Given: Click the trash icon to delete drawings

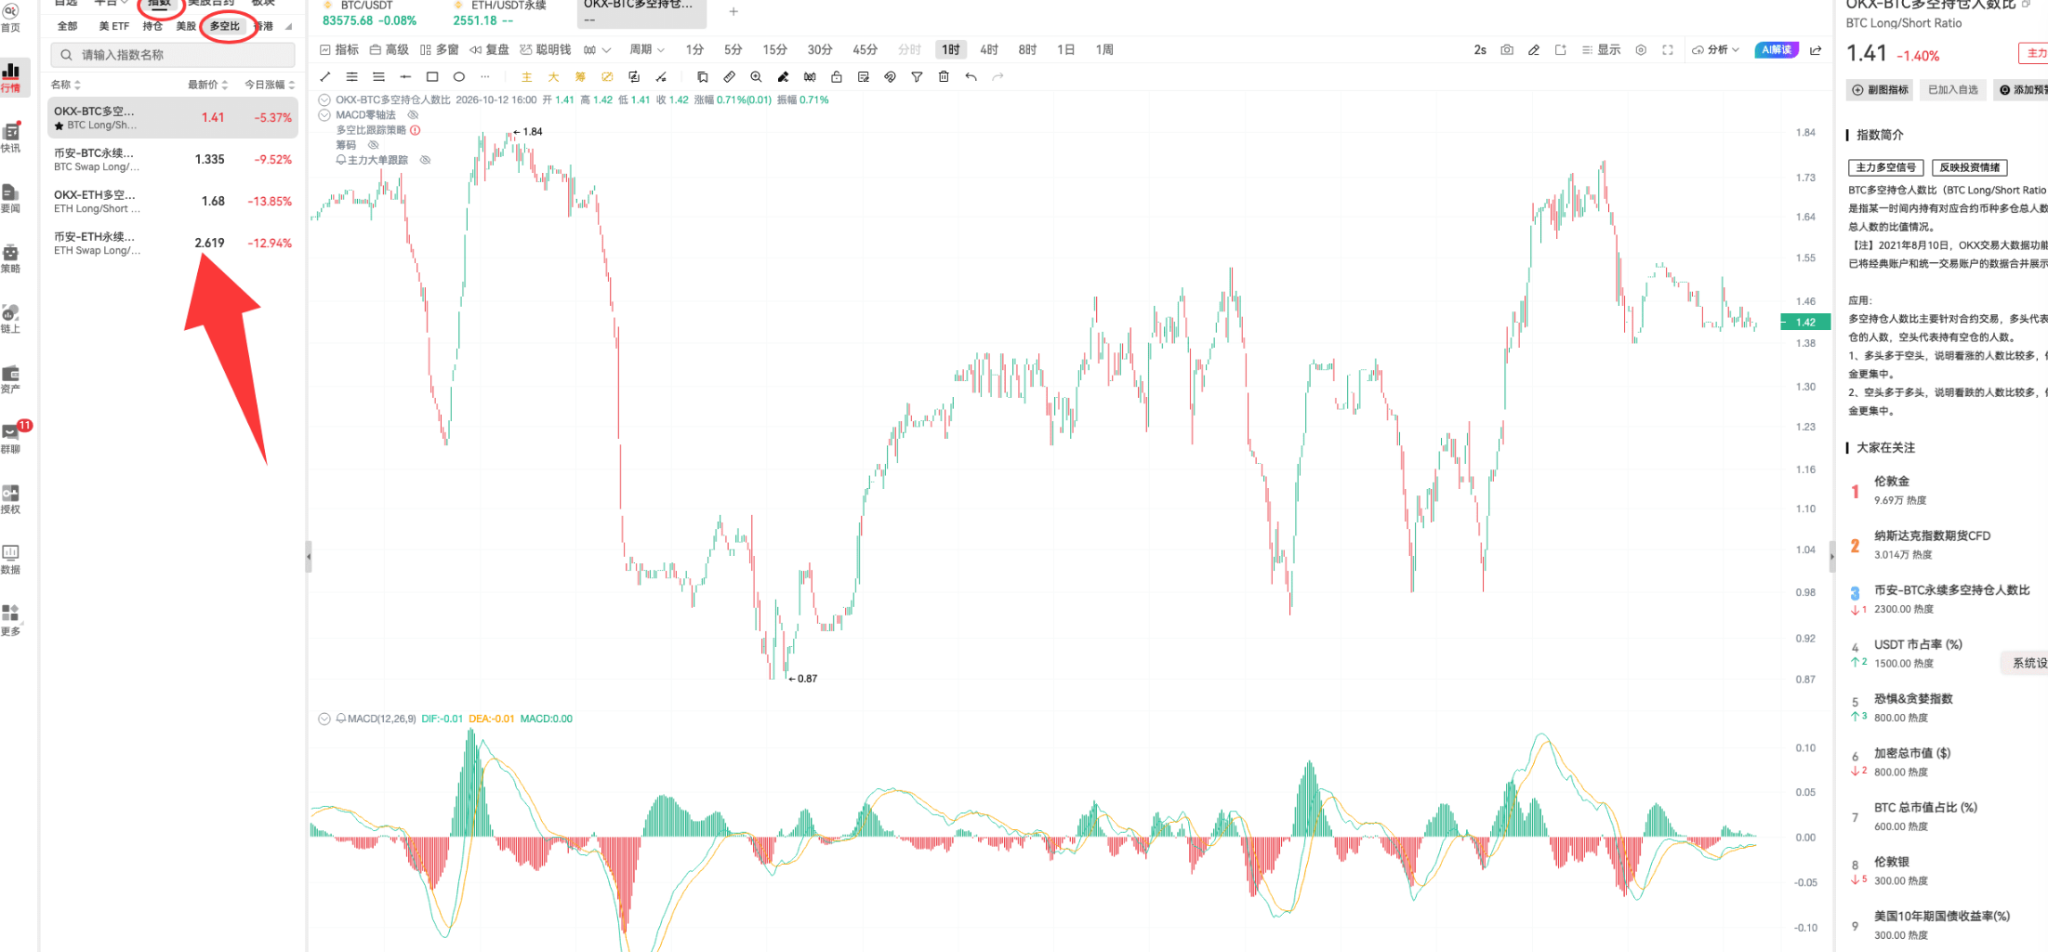Looking at the screenshot, I should pos(943,77).
